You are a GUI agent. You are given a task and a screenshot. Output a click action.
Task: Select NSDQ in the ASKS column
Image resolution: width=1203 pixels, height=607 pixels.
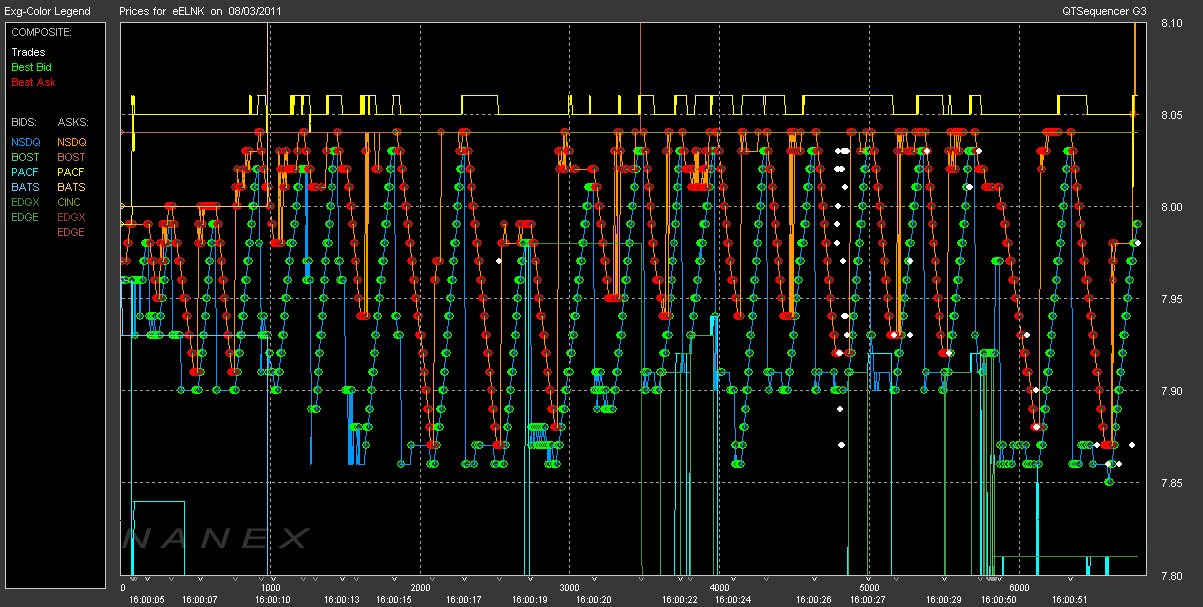pos(72,142)
